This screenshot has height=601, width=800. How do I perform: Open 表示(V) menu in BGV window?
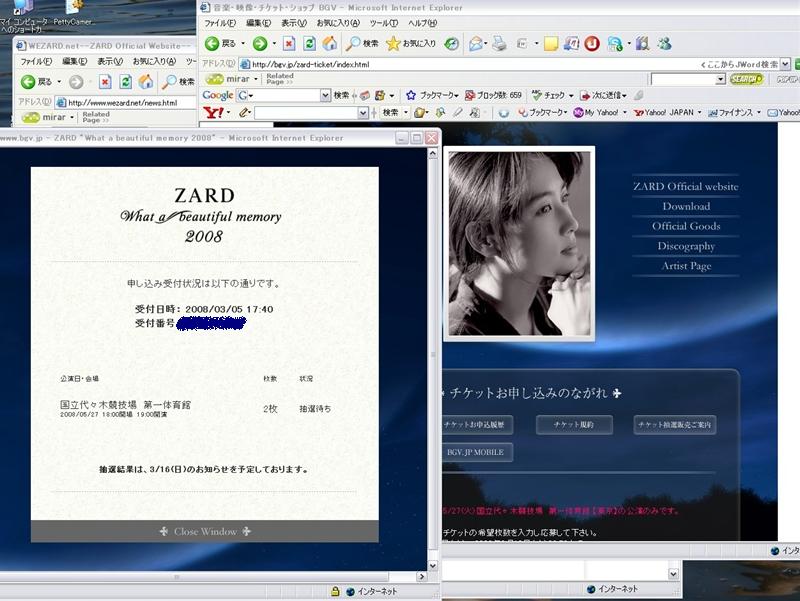[x=294, y=23]
